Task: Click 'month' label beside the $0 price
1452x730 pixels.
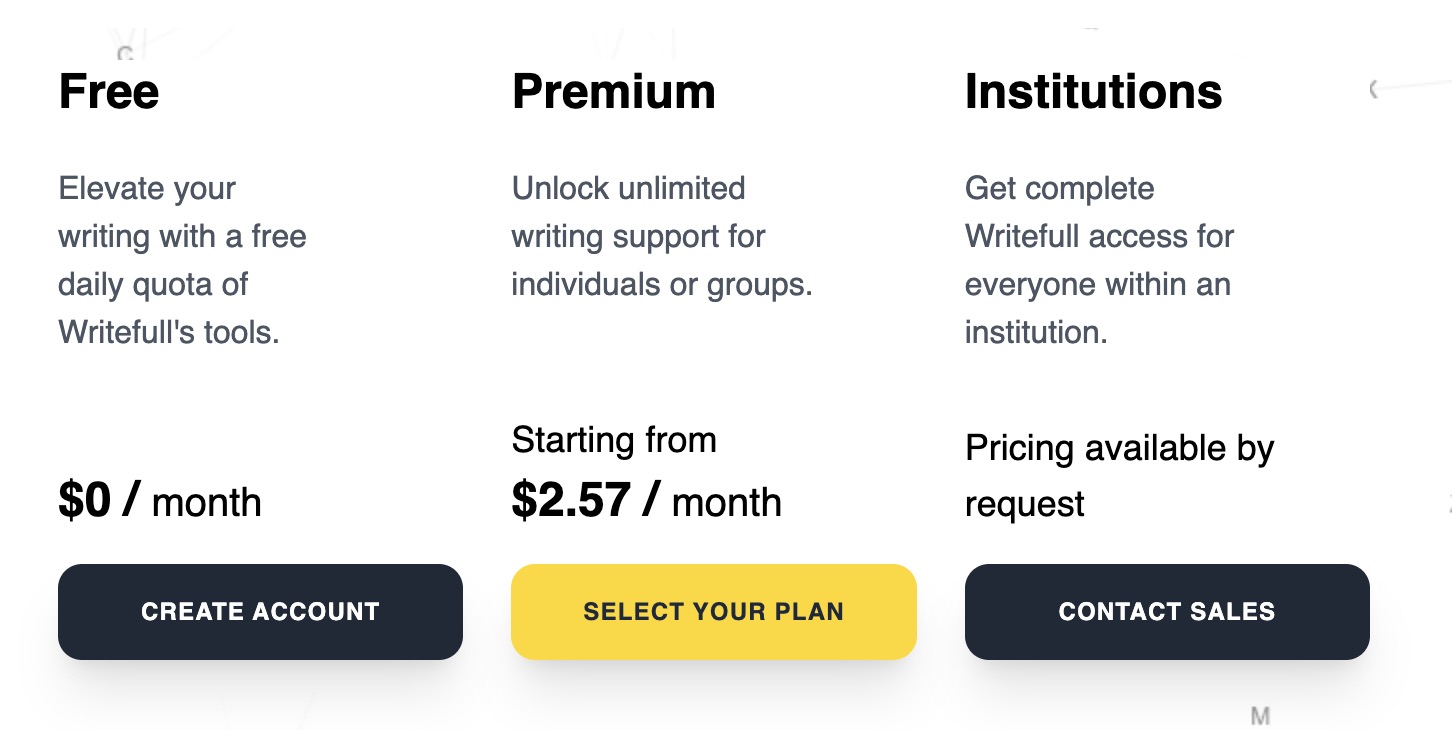Action: (x=207, y=502)
